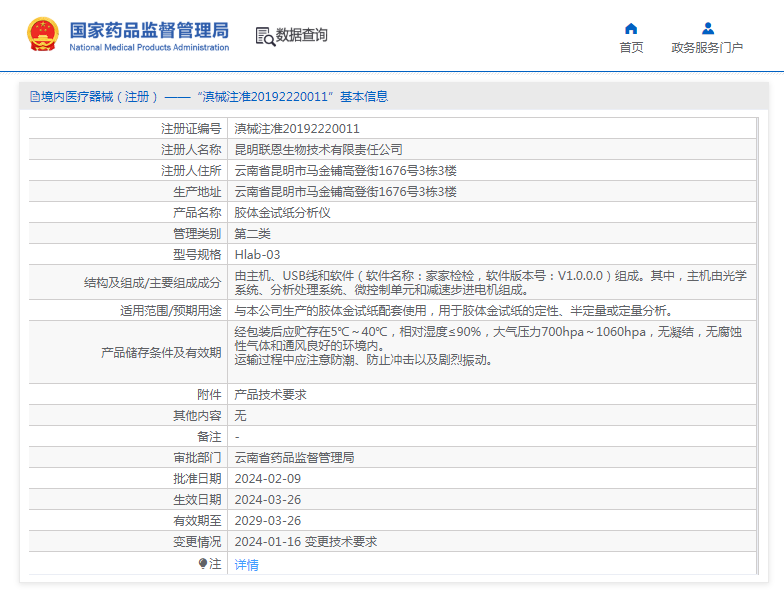Click the 注册人名称 row label
Screen dimensions: 784x594
click(191, 150)
